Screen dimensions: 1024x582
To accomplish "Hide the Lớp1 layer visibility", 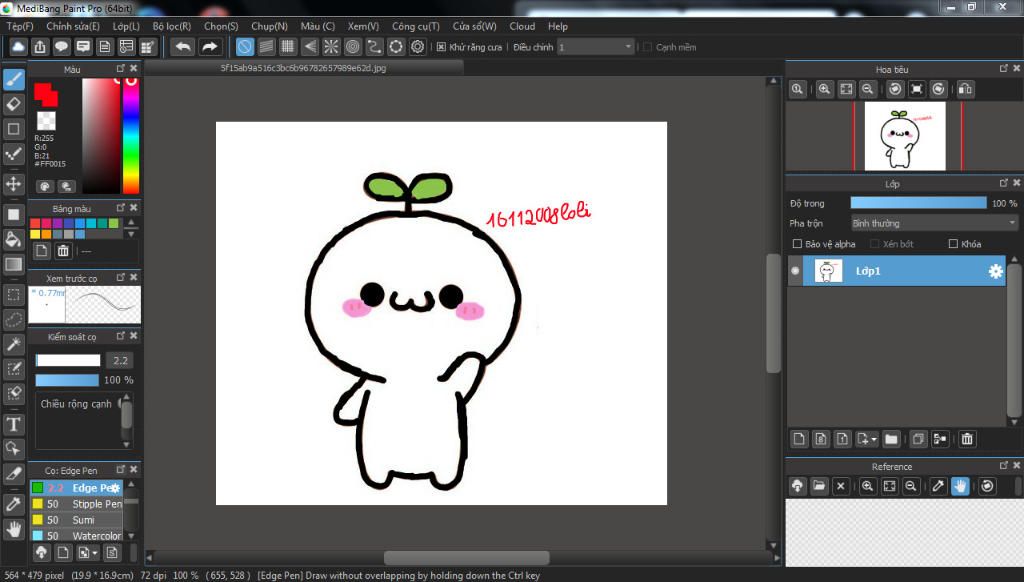I will coord(795,270).
